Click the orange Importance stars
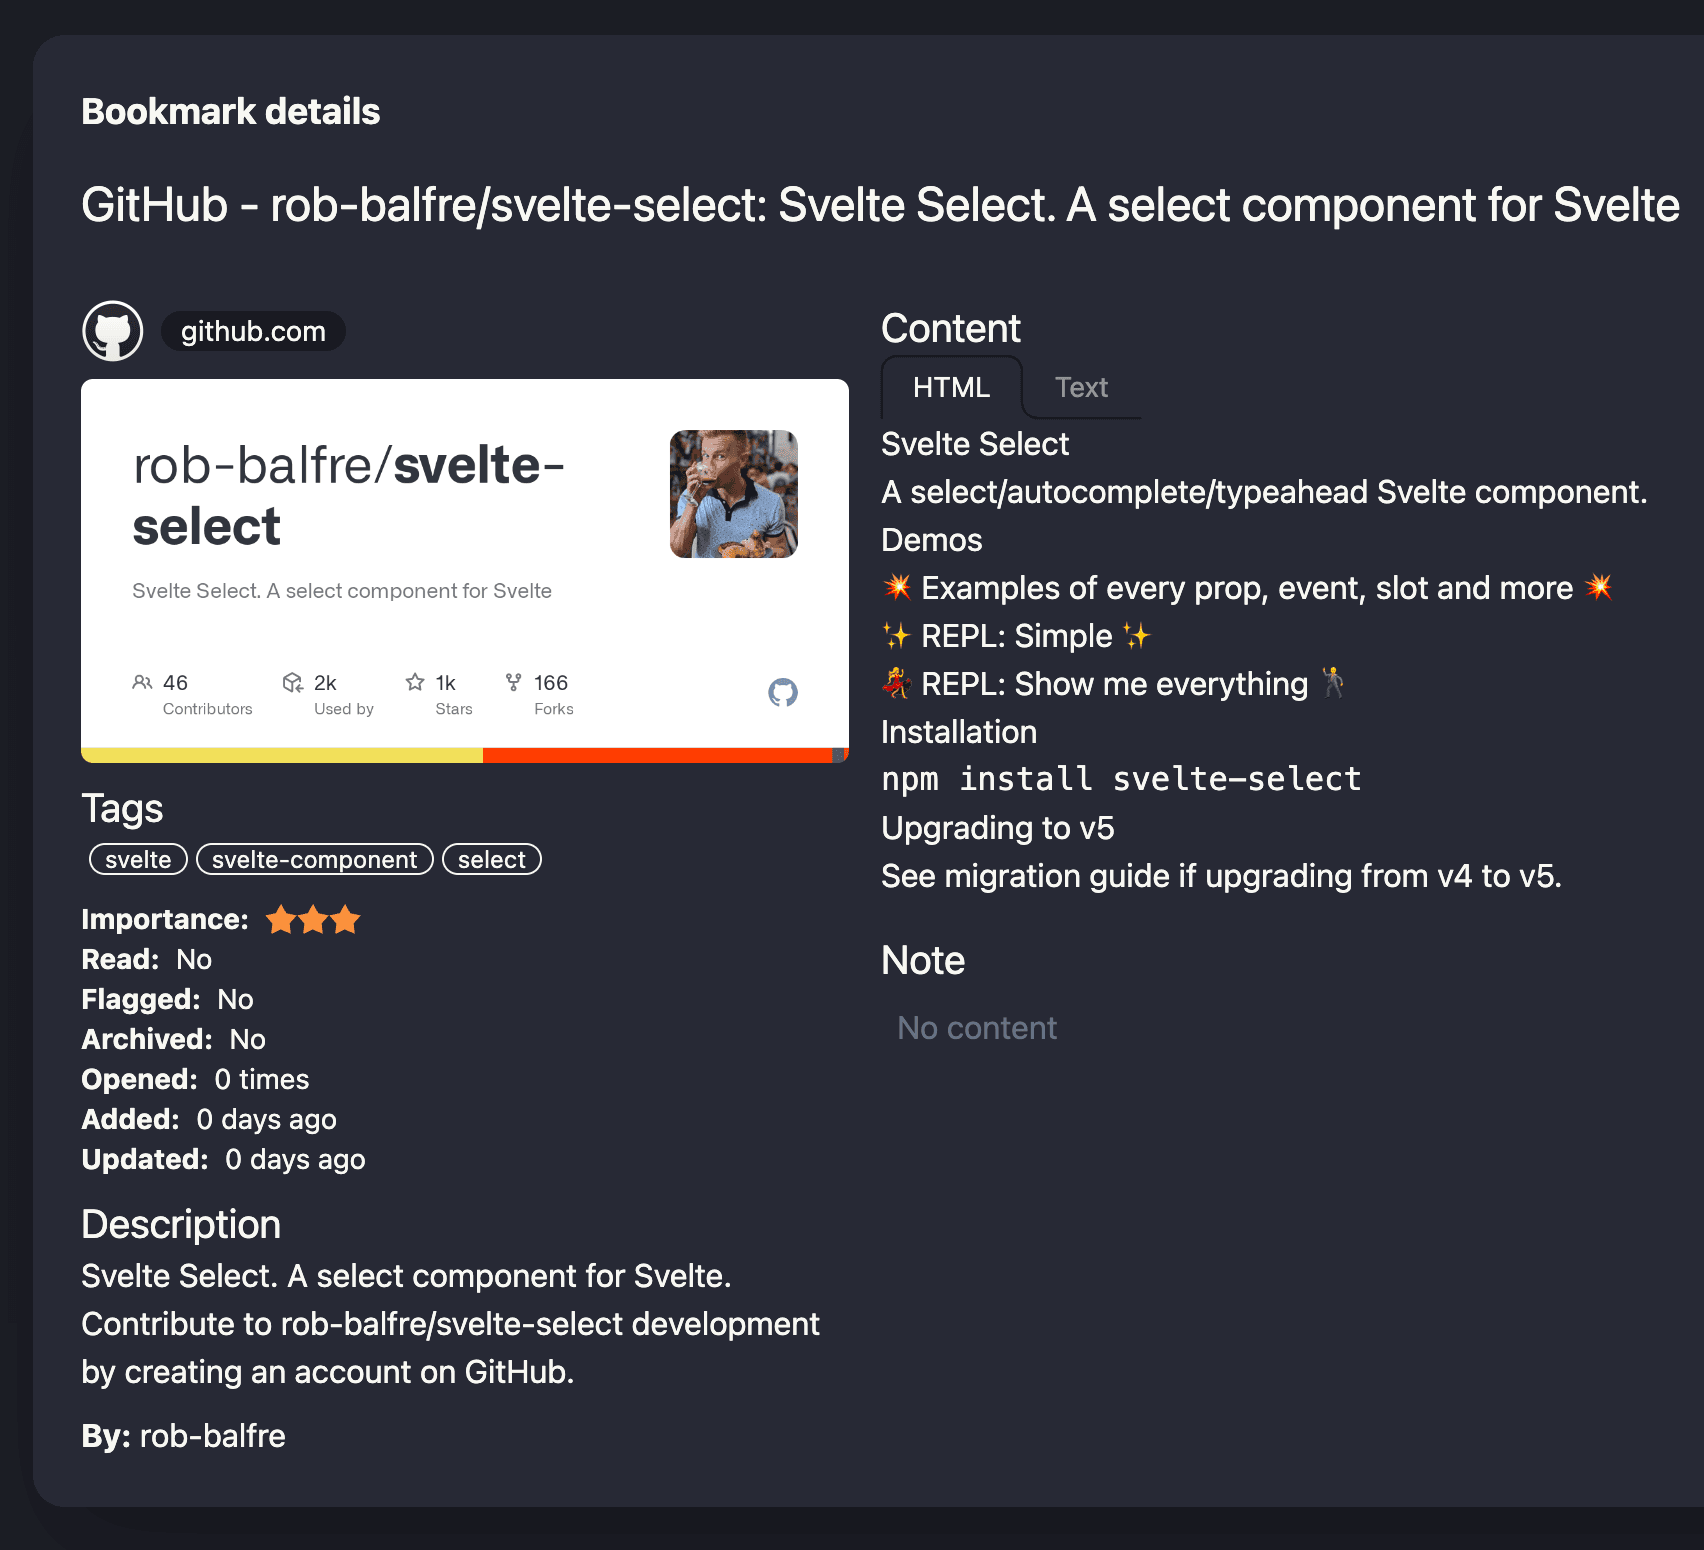This screenshot has height=1550, width=1704. click(313, 920)
